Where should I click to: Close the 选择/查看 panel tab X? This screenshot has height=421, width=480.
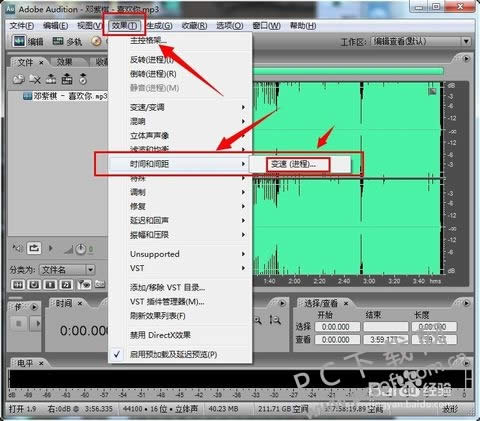346,303
